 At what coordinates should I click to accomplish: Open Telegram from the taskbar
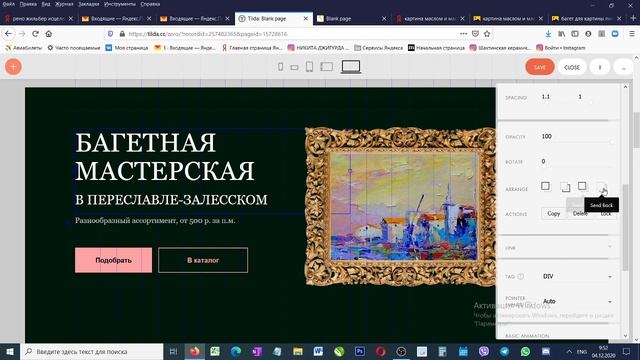[504, 351]
